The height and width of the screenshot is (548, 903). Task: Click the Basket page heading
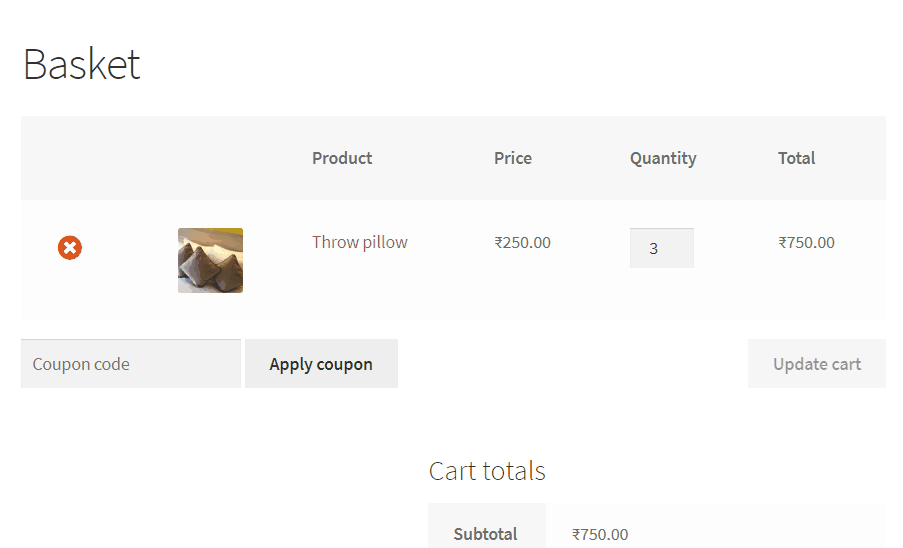coord(81,65)
